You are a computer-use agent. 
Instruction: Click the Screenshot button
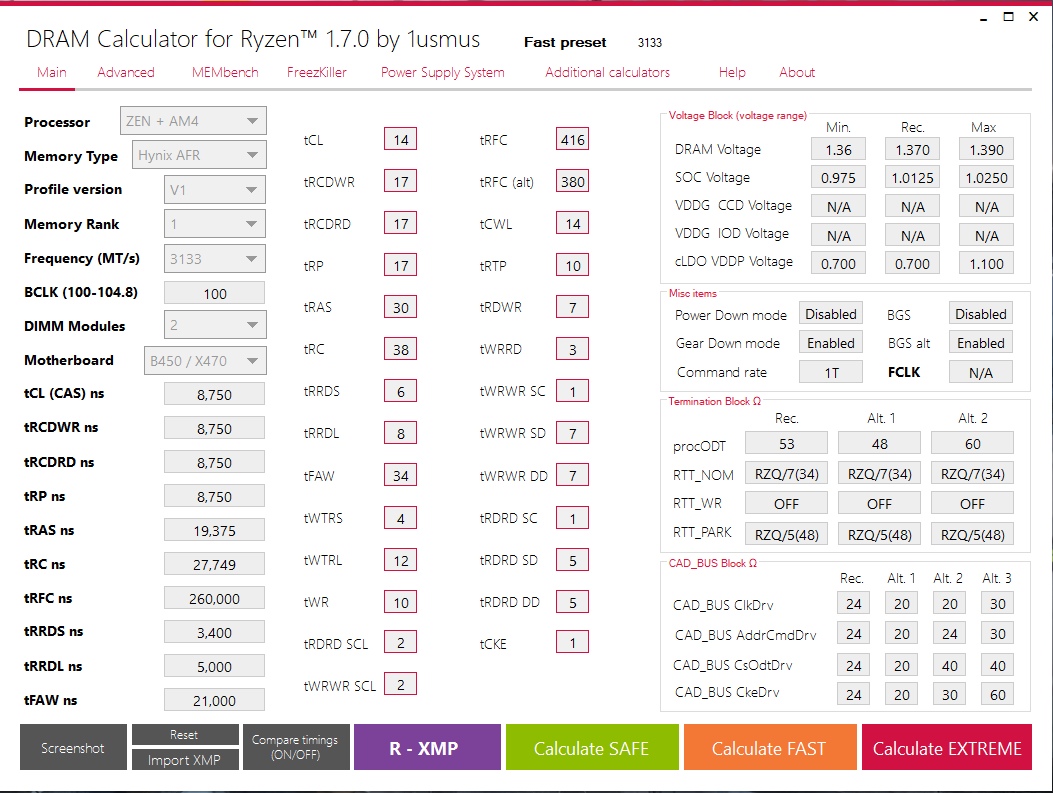pos(73,747)
